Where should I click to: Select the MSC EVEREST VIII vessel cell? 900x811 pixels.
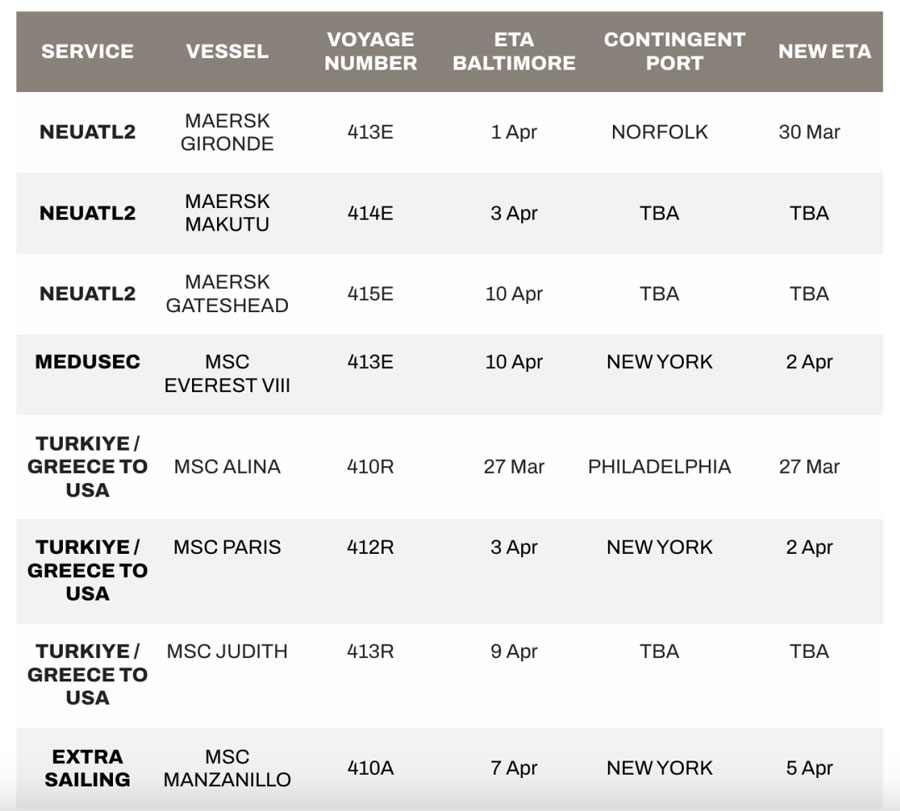pyautogui.click(x=227, y=374)
